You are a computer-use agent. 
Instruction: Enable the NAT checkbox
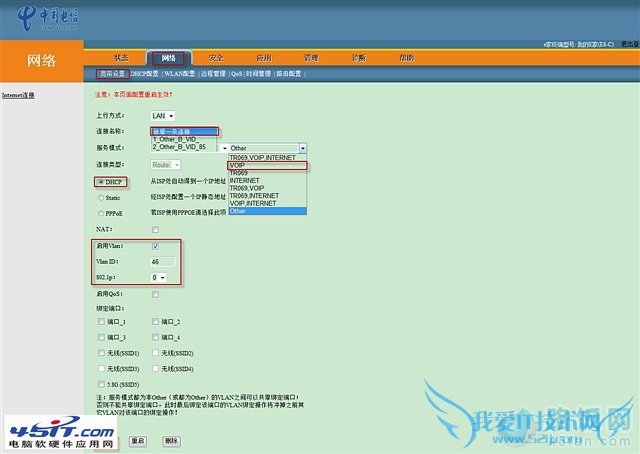coord(156,229)
